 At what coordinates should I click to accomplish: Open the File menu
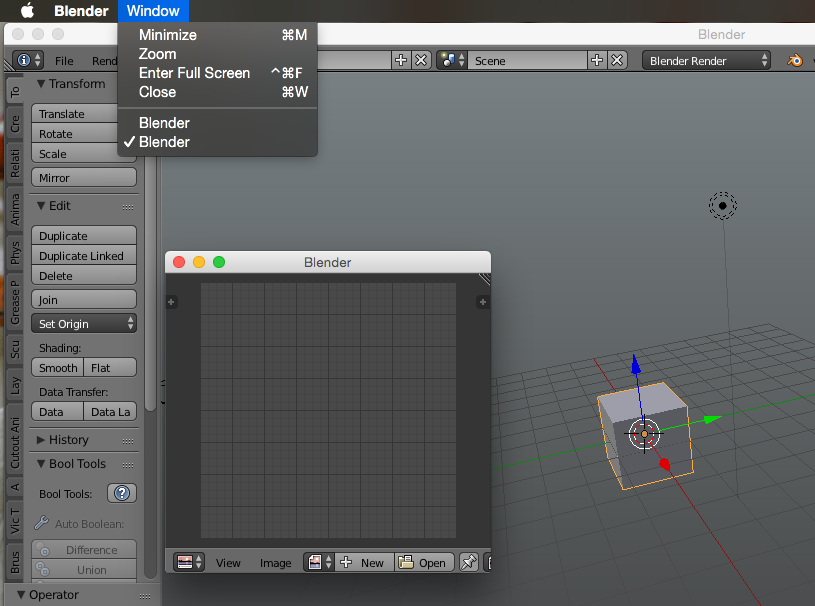(x=64, y=61)
